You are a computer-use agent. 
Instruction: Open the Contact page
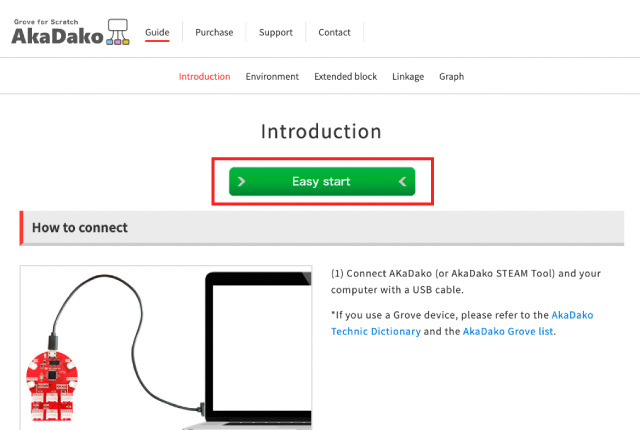(x=334, y=32)
